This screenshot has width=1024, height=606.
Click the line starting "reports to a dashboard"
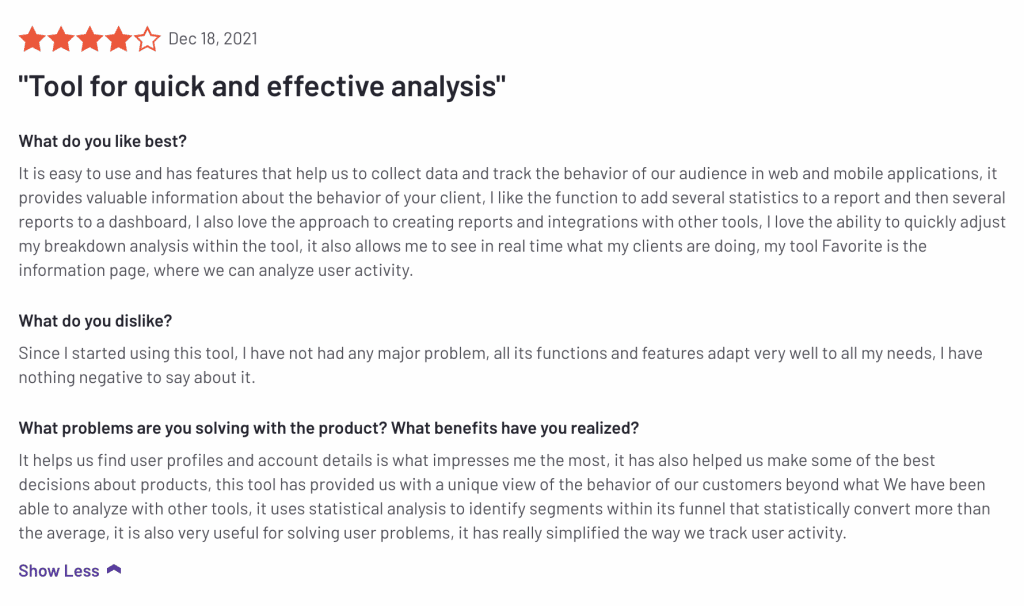[x=512, y=221]
